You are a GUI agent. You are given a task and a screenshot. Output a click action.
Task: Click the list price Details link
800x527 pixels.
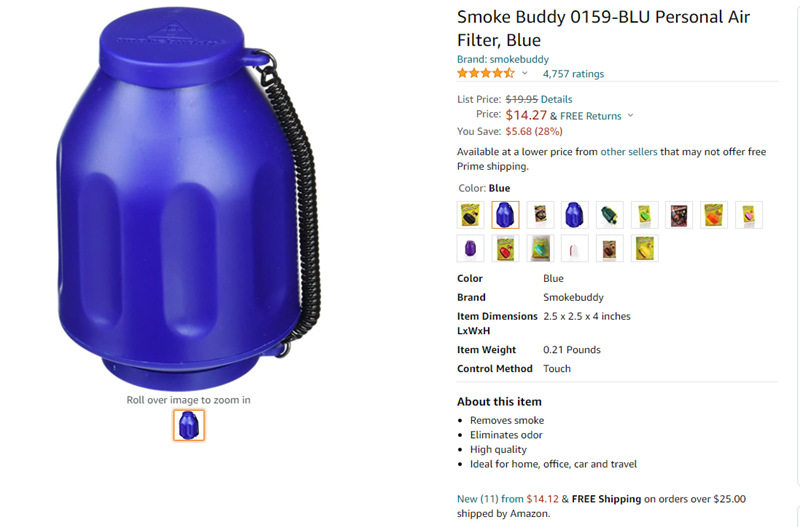pos(556,99)
